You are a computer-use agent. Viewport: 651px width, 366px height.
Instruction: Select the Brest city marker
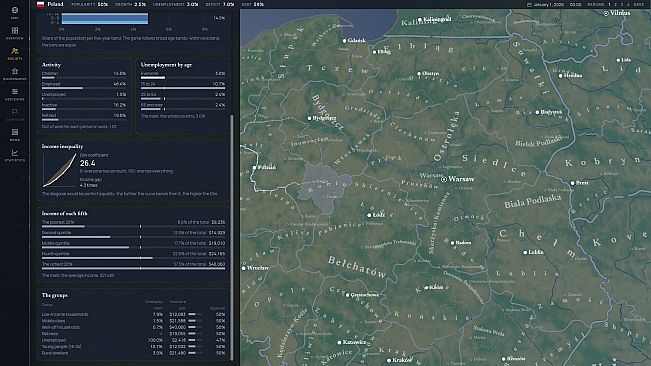tap(573, 183)
